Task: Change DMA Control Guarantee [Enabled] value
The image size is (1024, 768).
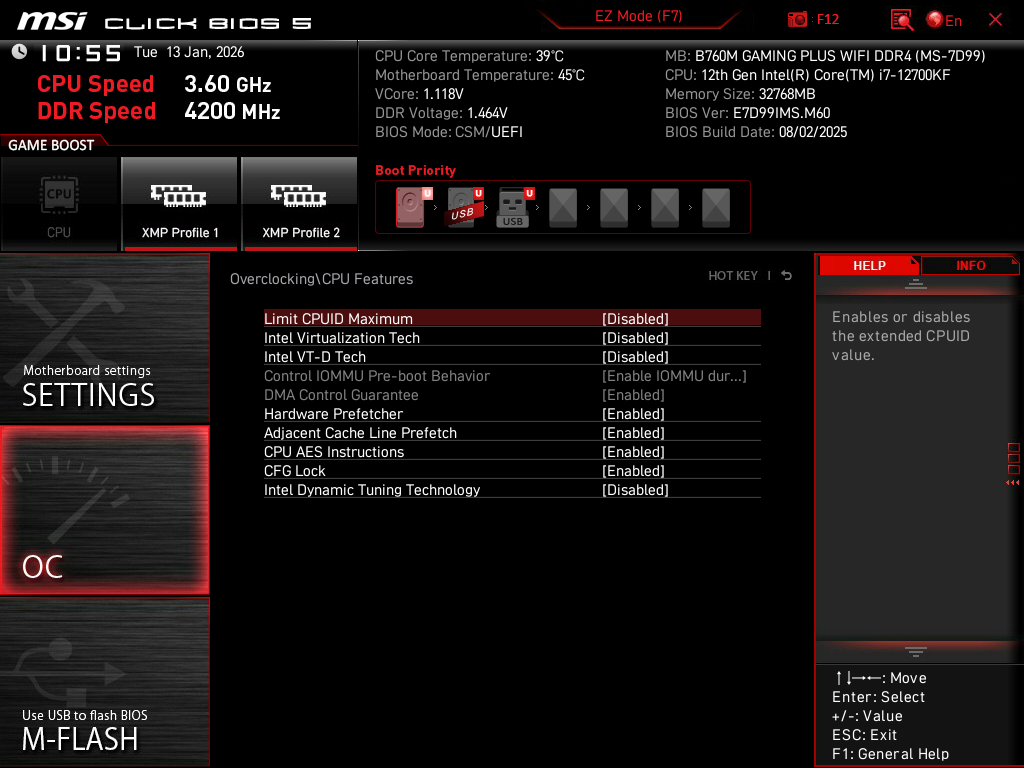Action: point(633,394)
